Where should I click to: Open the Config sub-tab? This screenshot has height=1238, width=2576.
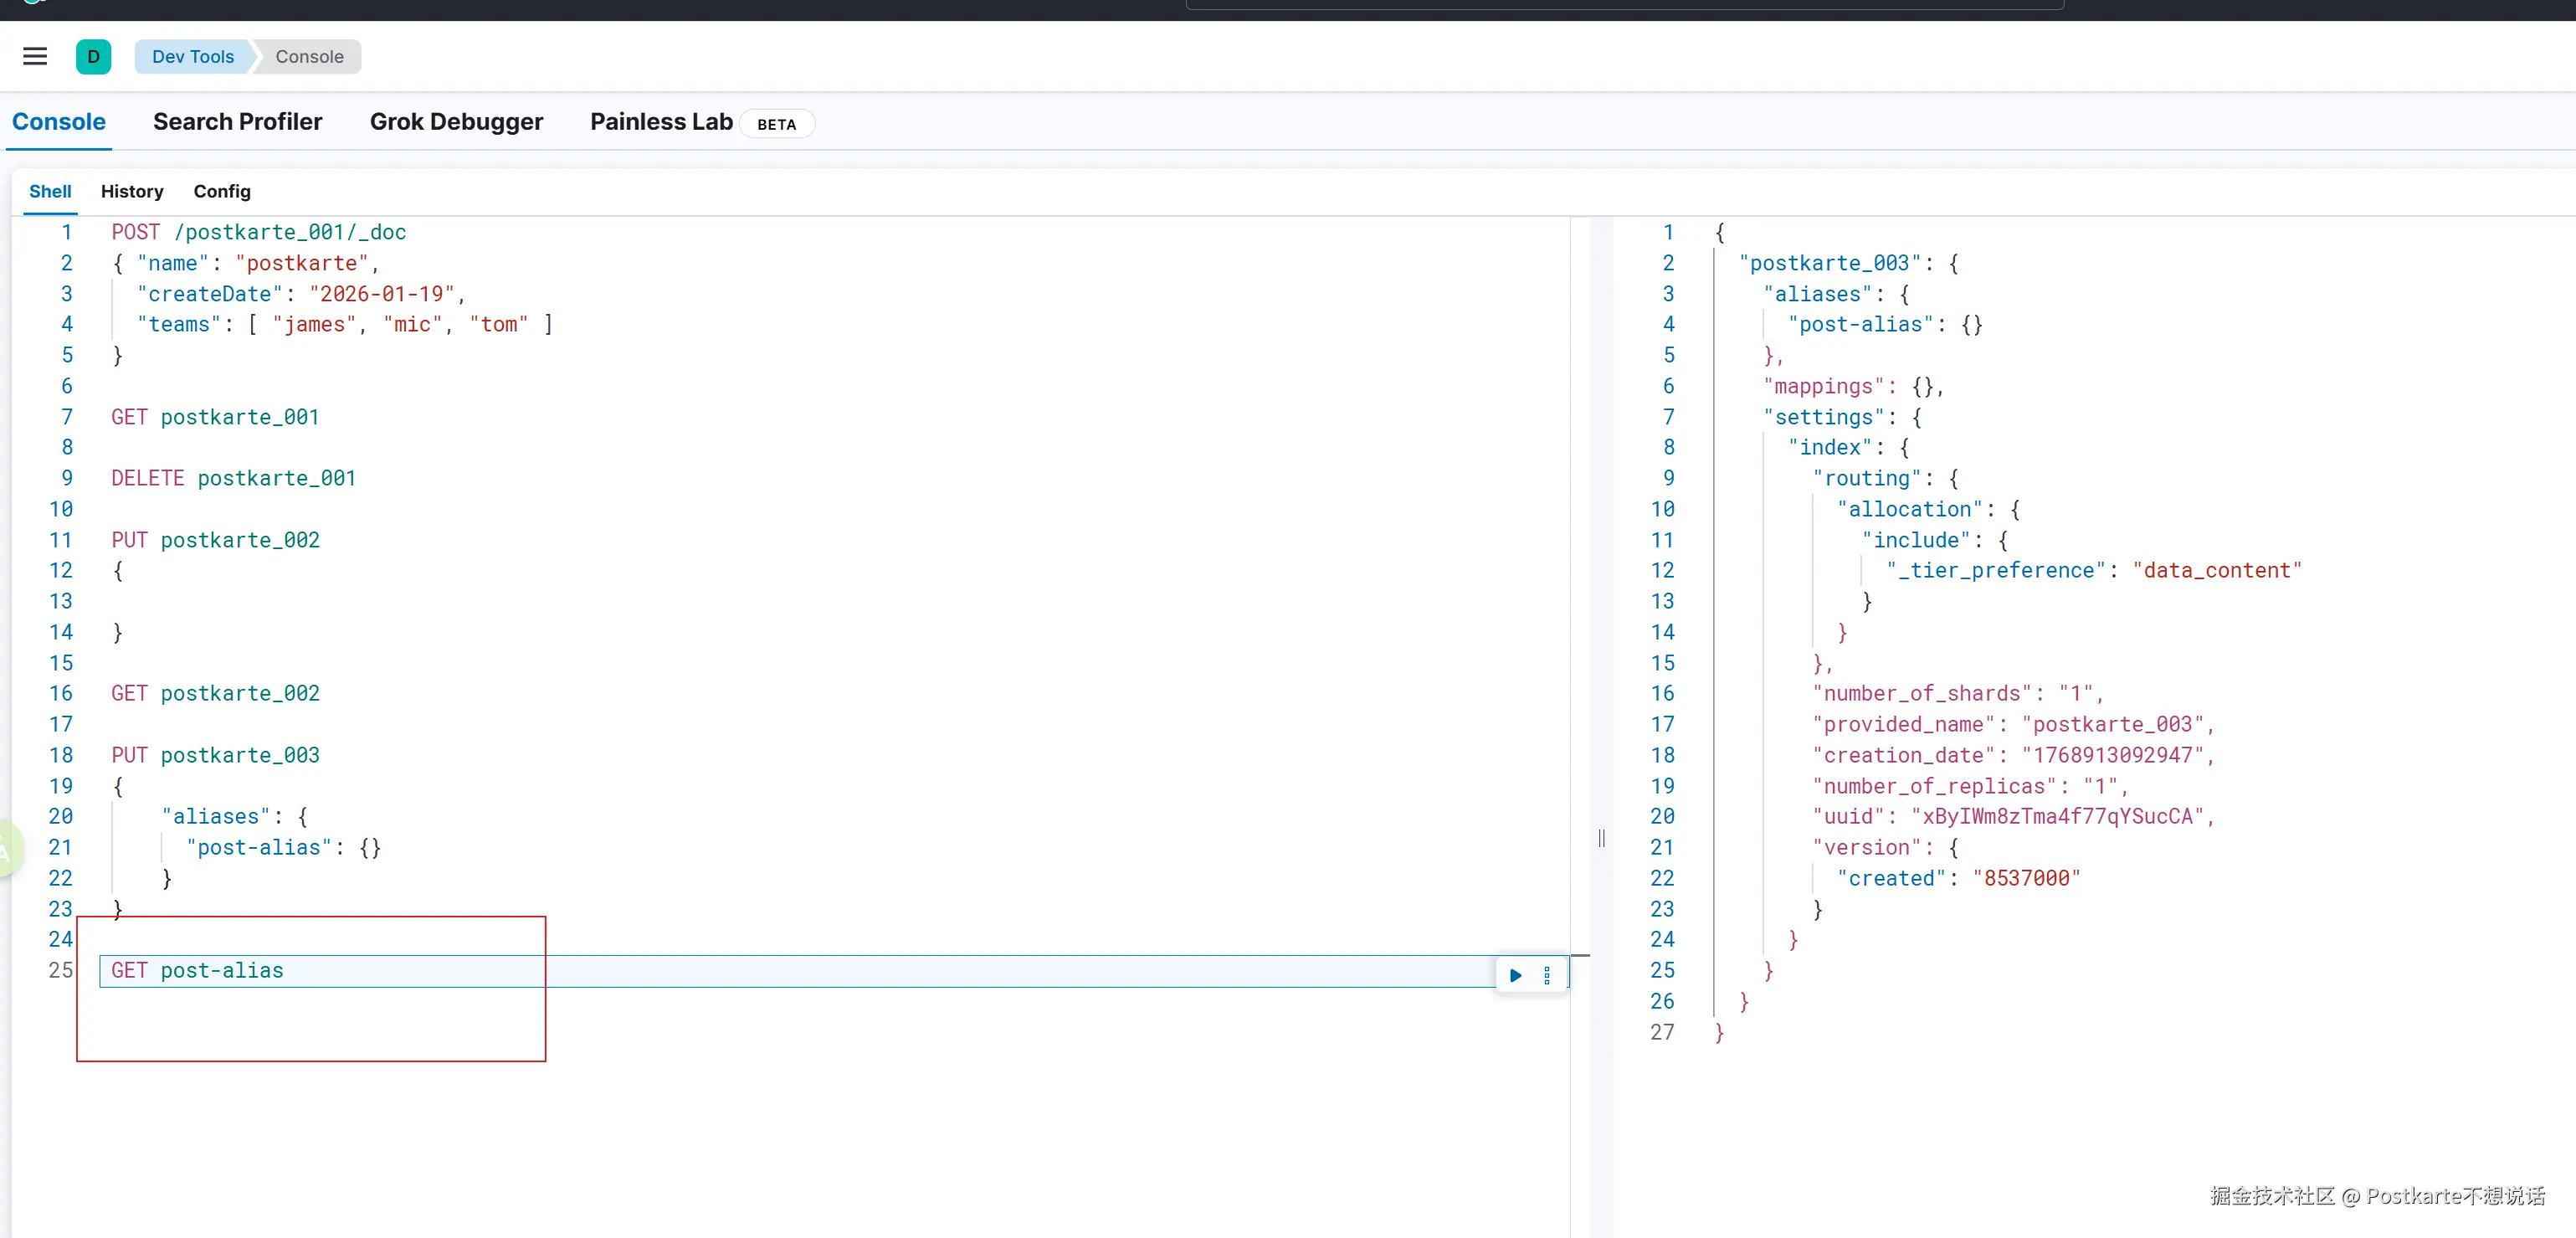click(x=222, y=191)
